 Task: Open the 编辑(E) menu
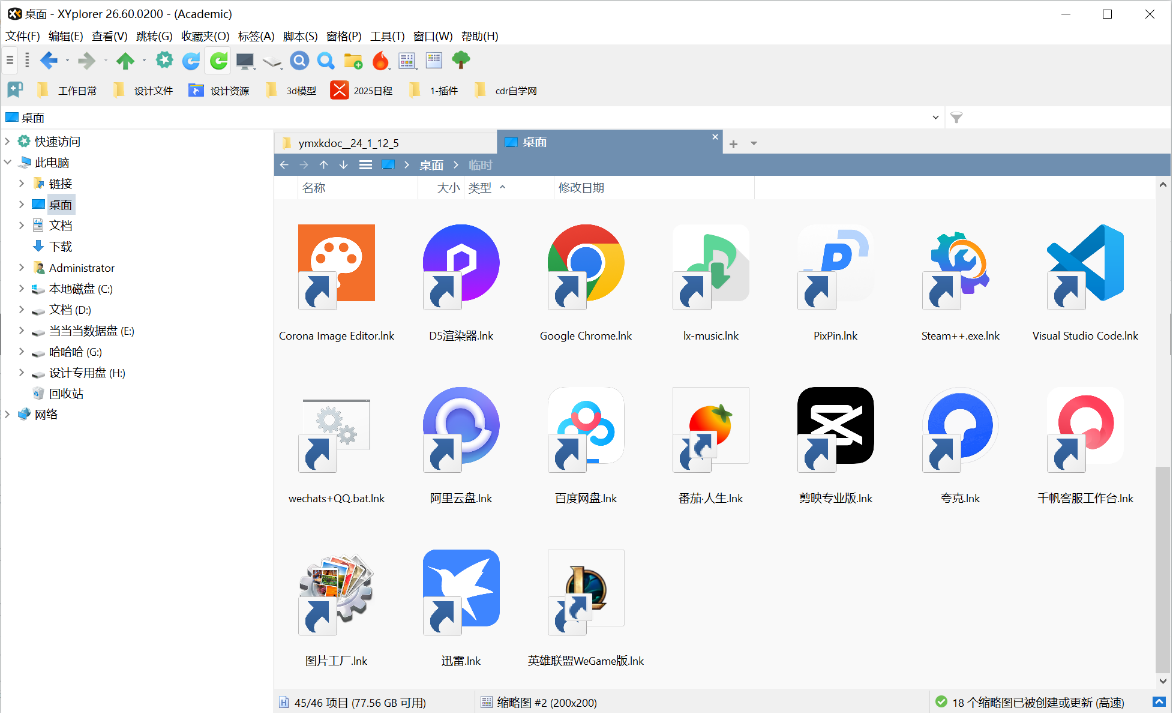(x=66, y=36)
